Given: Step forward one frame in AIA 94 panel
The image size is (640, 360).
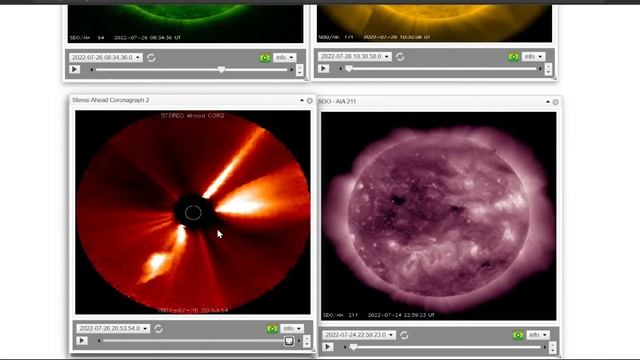Looking at the screenshot, I should [291, 70].
